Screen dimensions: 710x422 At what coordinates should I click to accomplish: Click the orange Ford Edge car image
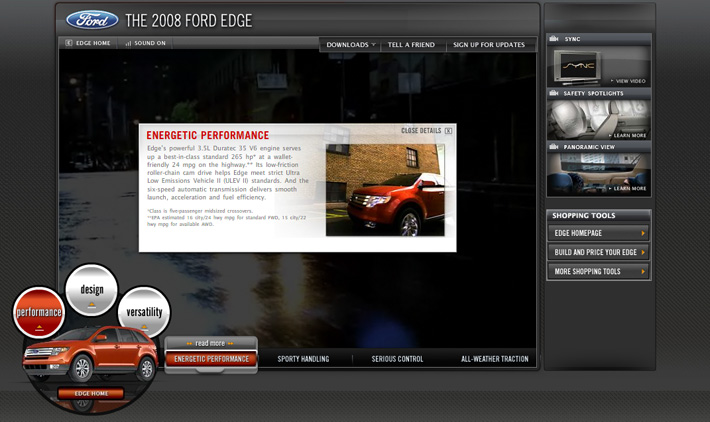pos(91,355)
